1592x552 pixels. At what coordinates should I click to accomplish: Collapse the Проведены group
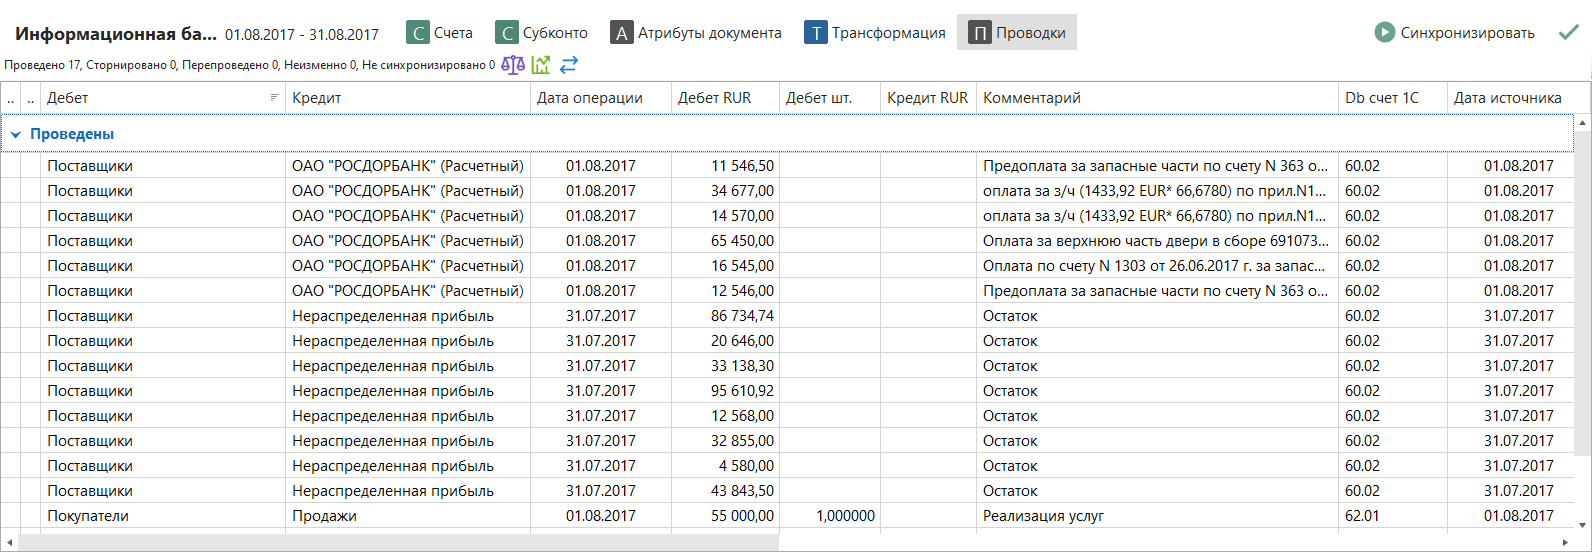[x=16, y=134]
